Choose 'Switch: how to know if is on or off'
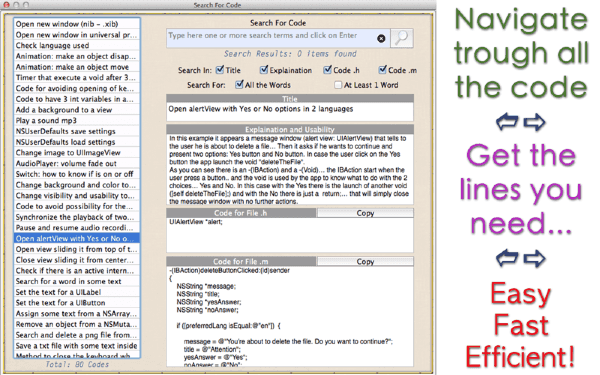600x375 pixels. [77, 174]
